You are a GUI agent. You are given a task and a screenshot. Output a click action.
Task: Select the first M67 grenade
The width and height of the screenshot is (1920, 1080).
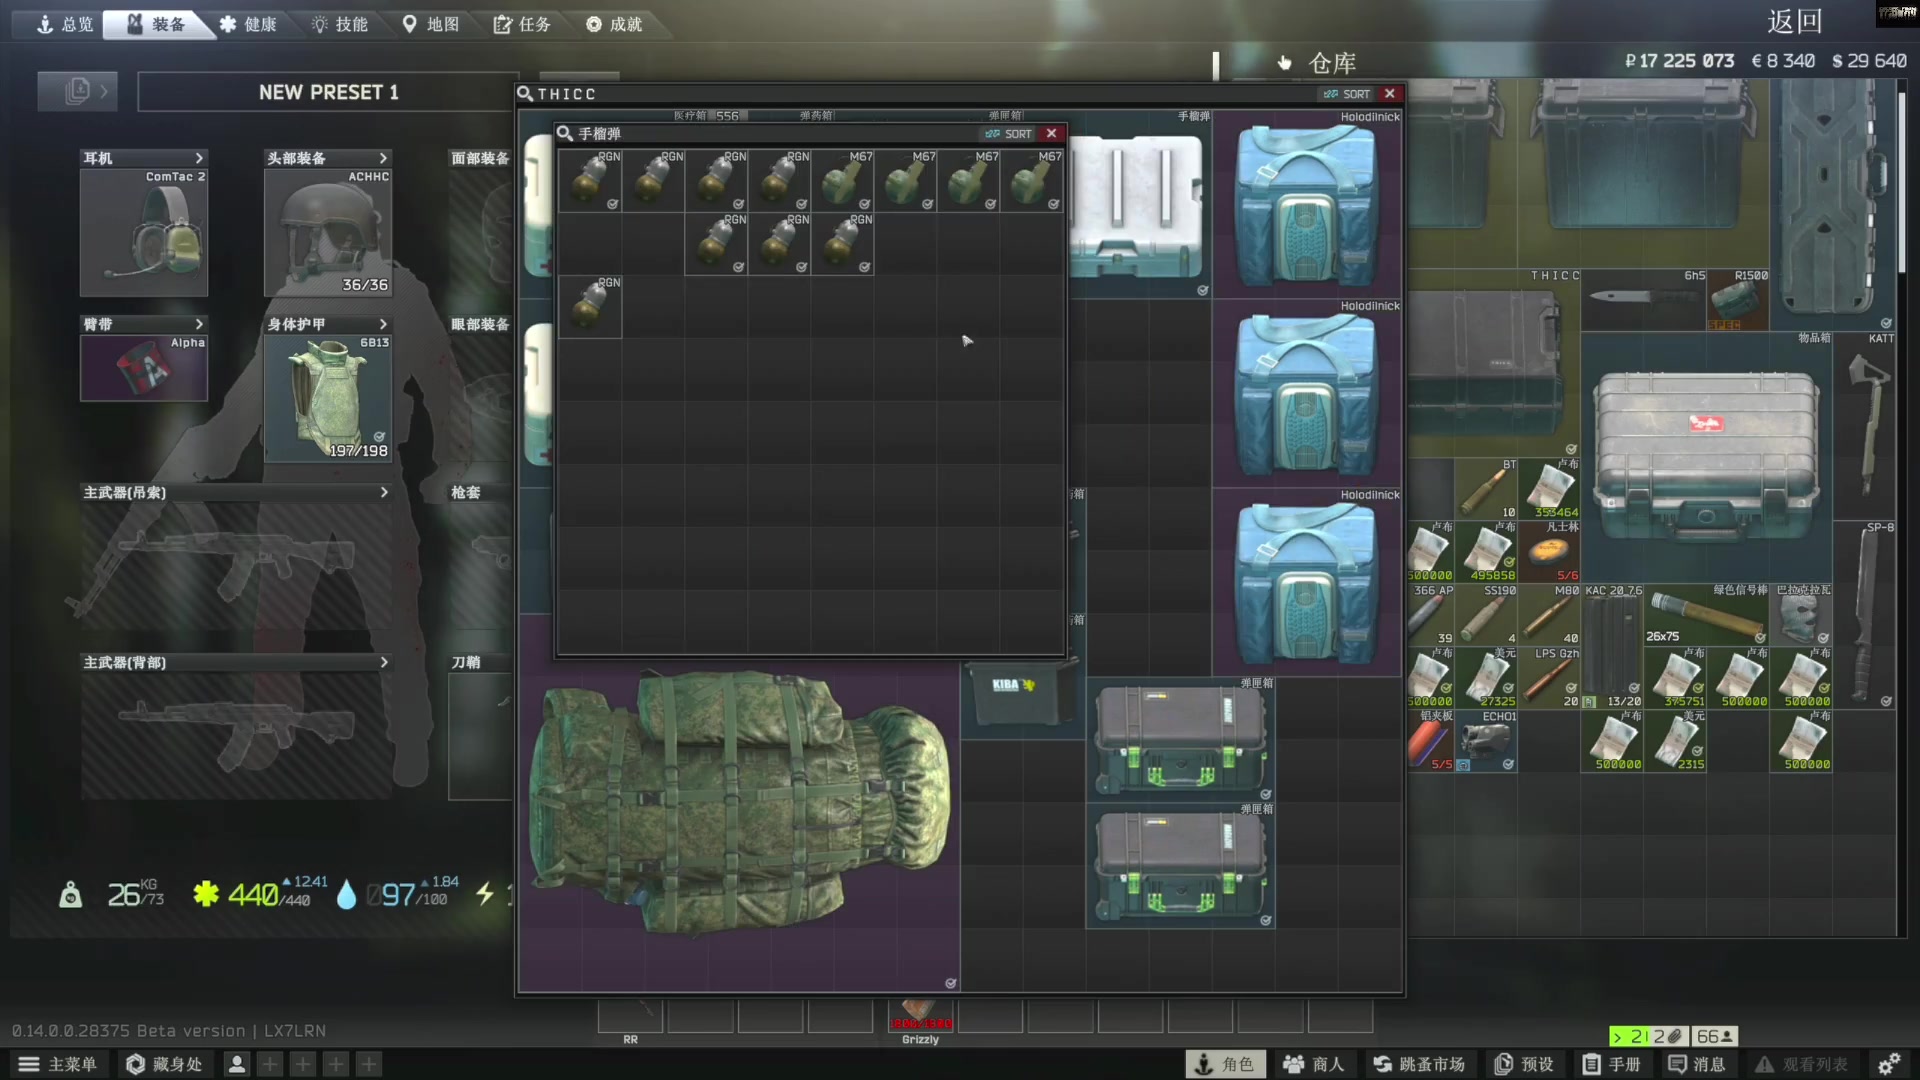coord(842,180)
